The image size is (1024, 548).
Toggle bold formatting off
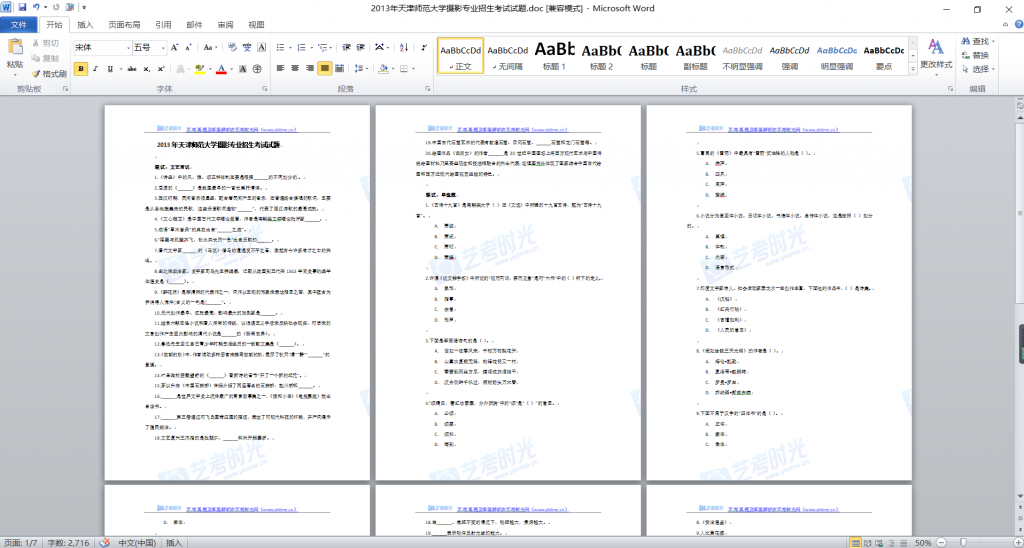81,69
